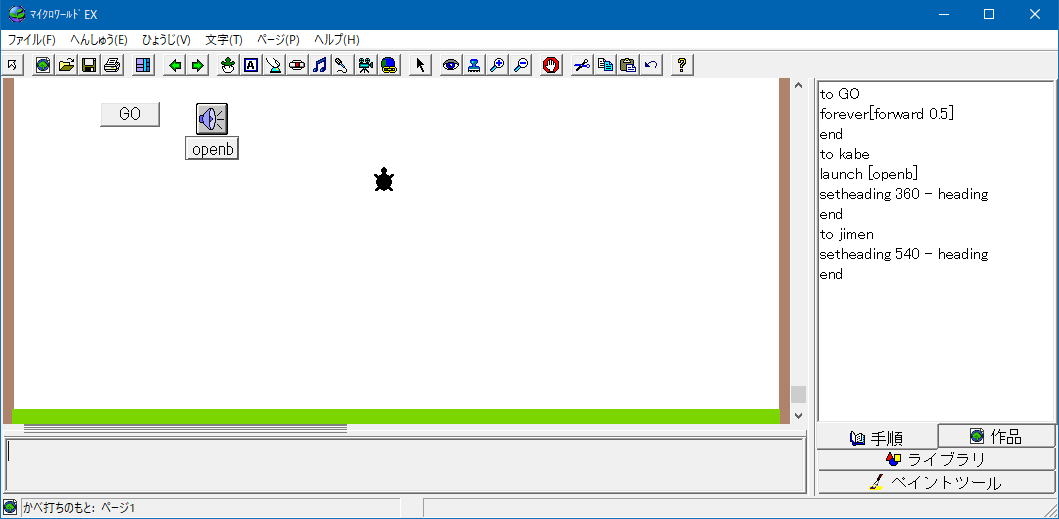The image size is (1059, 519).
Task: Open the ライブラリ tab
Action: (x=936, y=460)
